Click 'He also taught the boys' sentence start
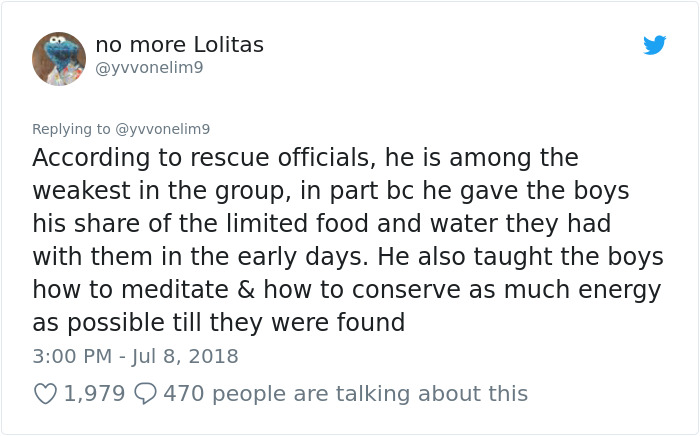This screenshot has width=700, height=436. (500, 257)
